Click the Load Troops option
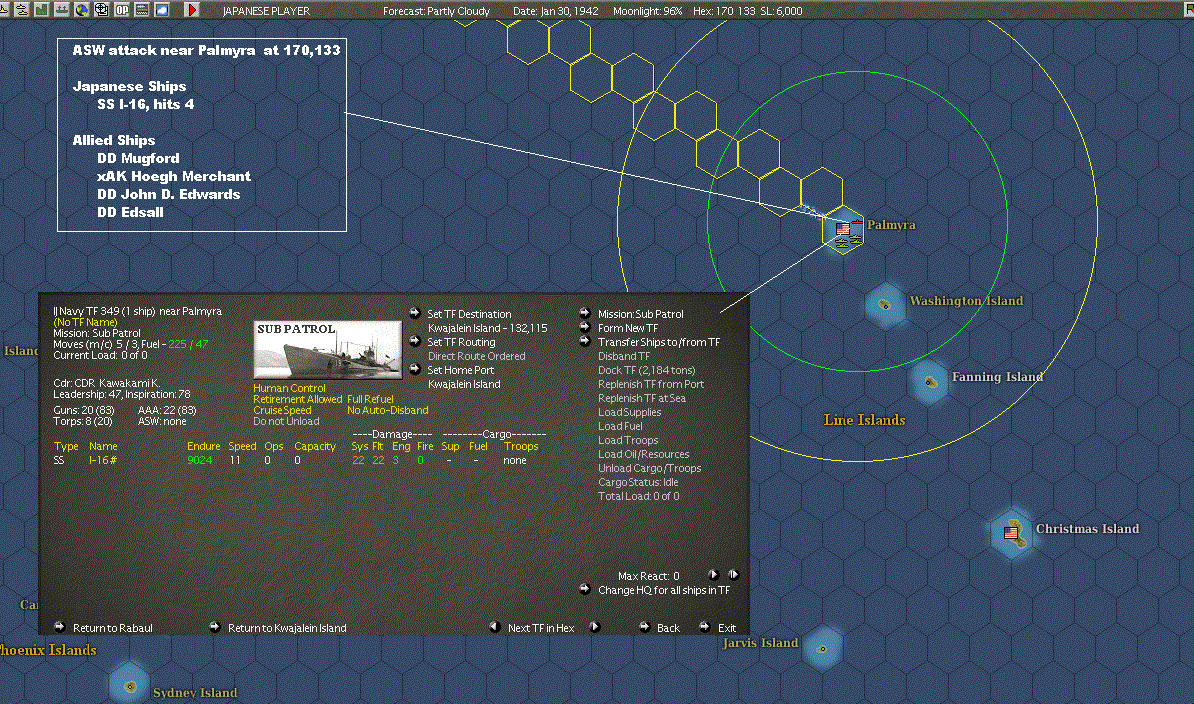The image size is (1194, 704). pos(628,440)
